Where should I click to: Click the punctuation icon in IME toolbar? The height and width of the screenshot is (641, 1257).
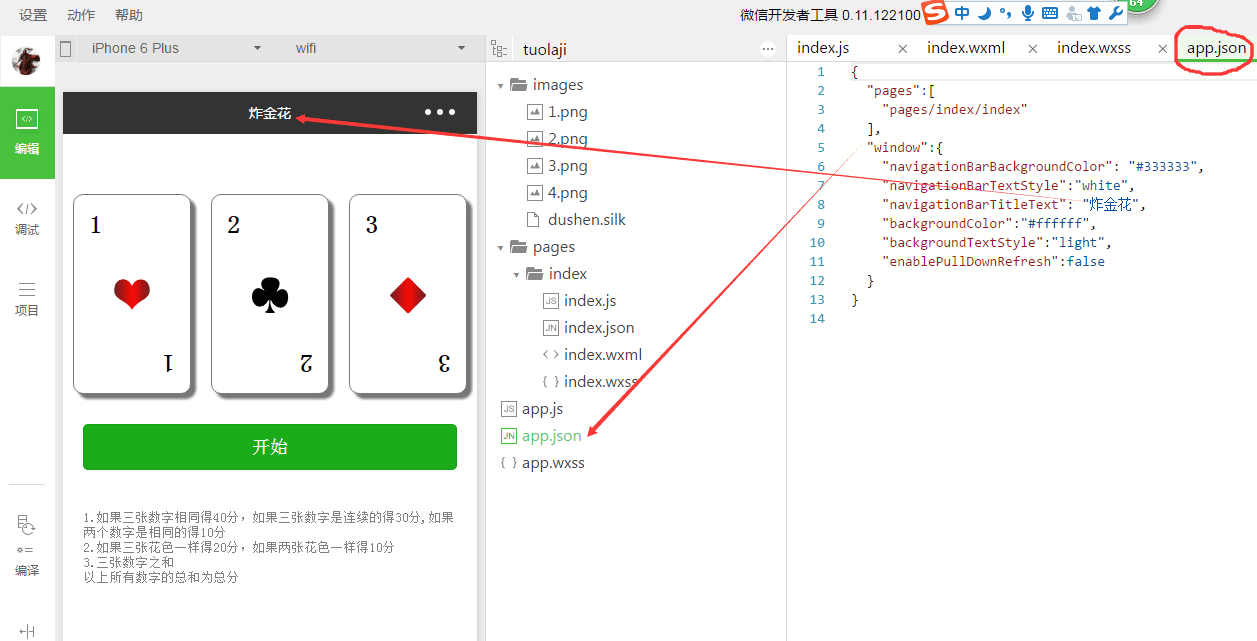[1005, 13]
